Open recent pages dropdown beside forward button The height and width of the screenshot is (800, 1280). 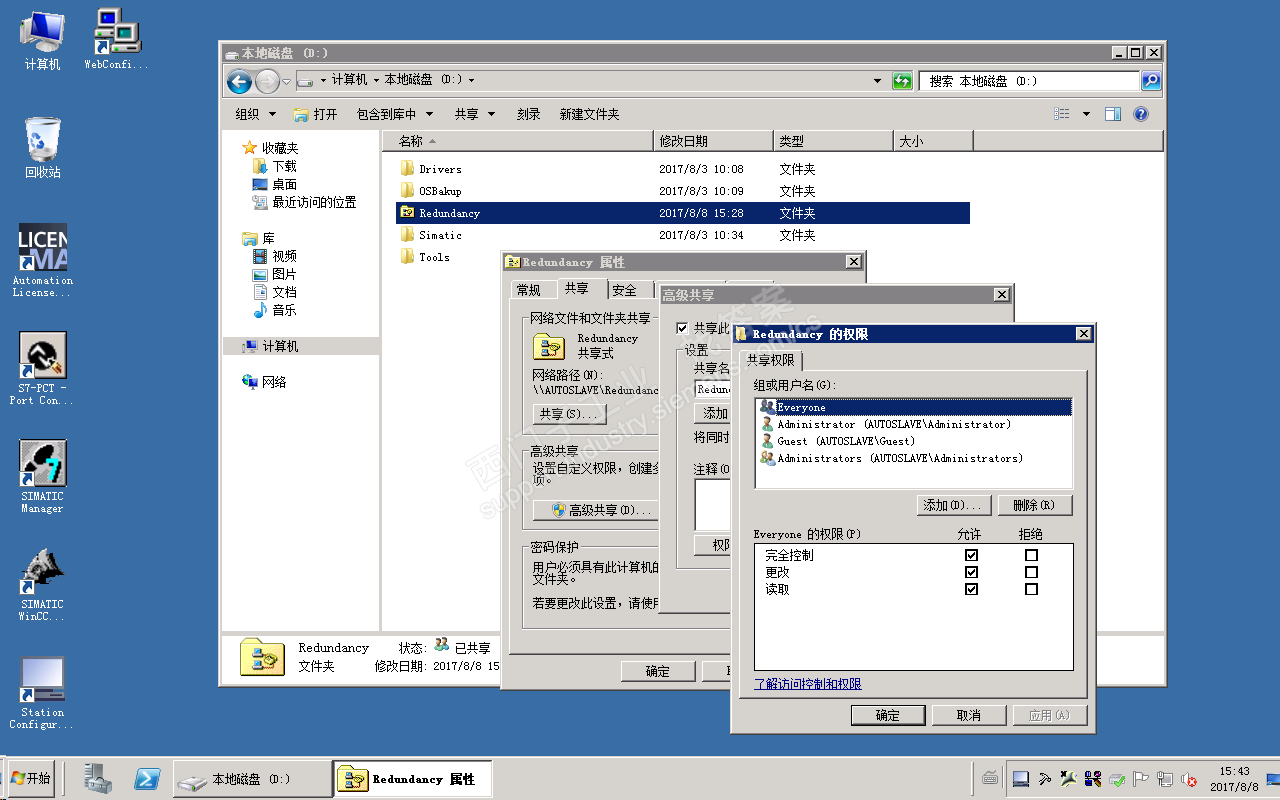coord(287,81)
